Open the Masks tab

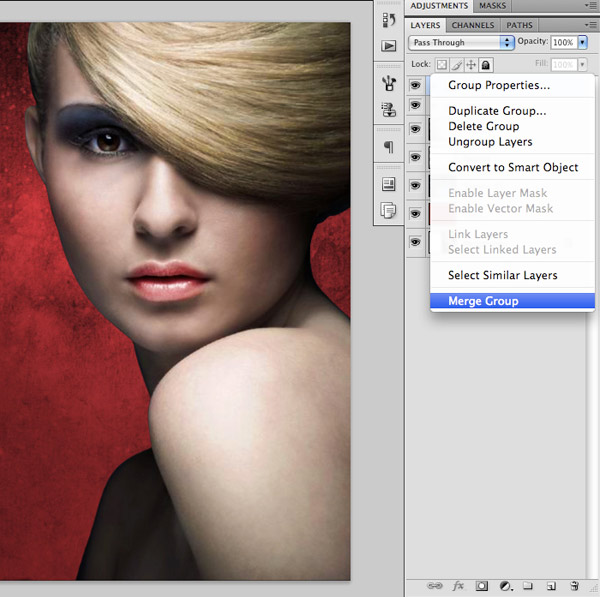click(x=492, y=6)
